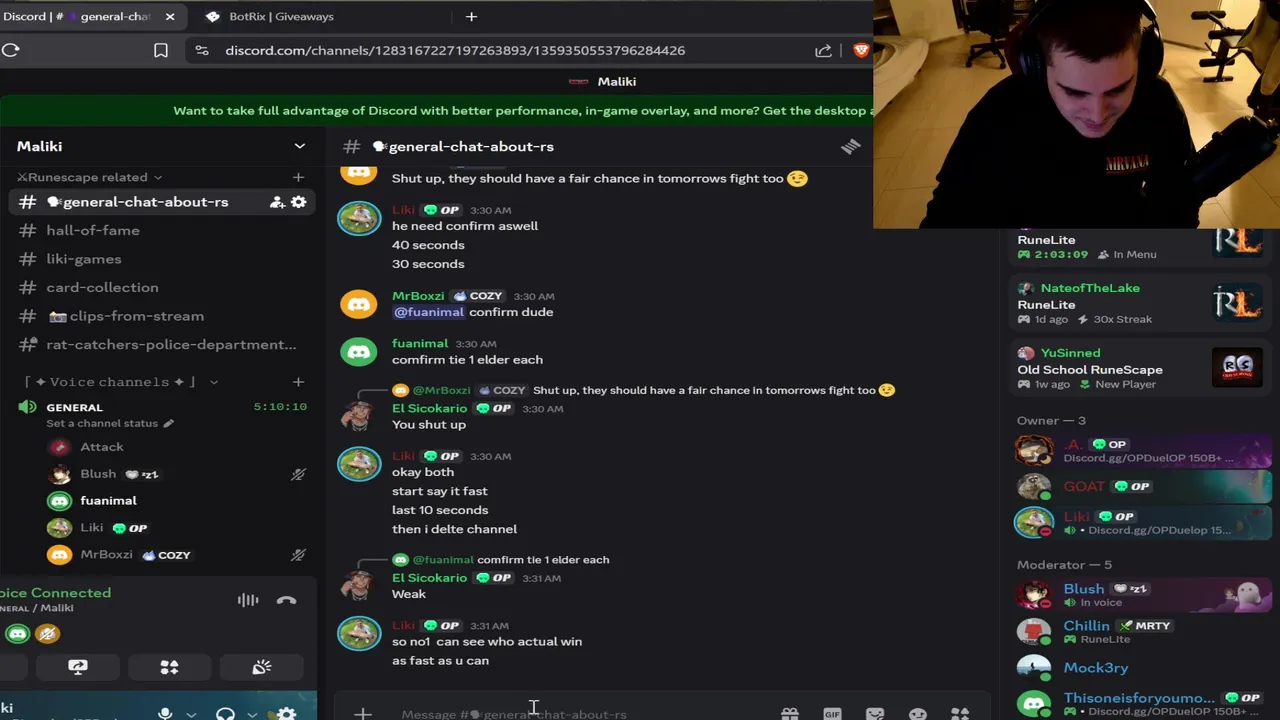Image resolution: width=1280 pixels, height=720 pixels.
Task: Toggle headphone deafen in user panel
Action: tap(225, 713)
